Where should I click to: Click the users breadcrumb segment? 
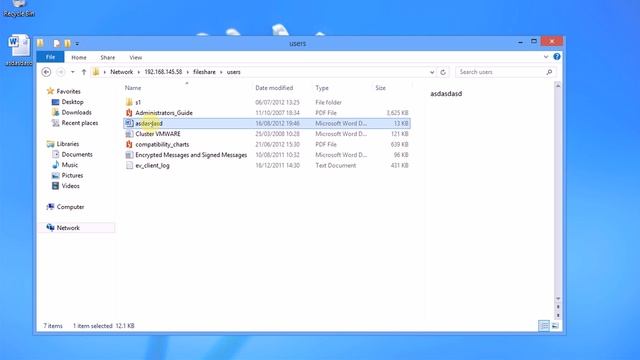[x=233, y=72]
